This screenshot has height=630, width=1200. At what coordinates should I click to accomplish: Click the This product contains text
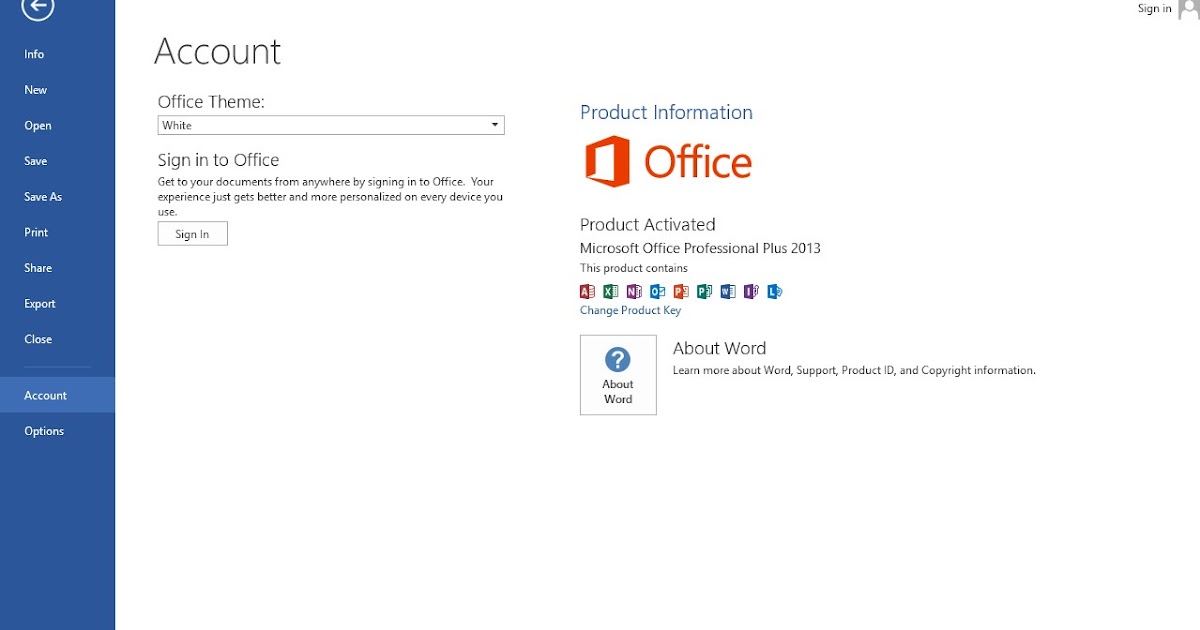coord(634,269)
